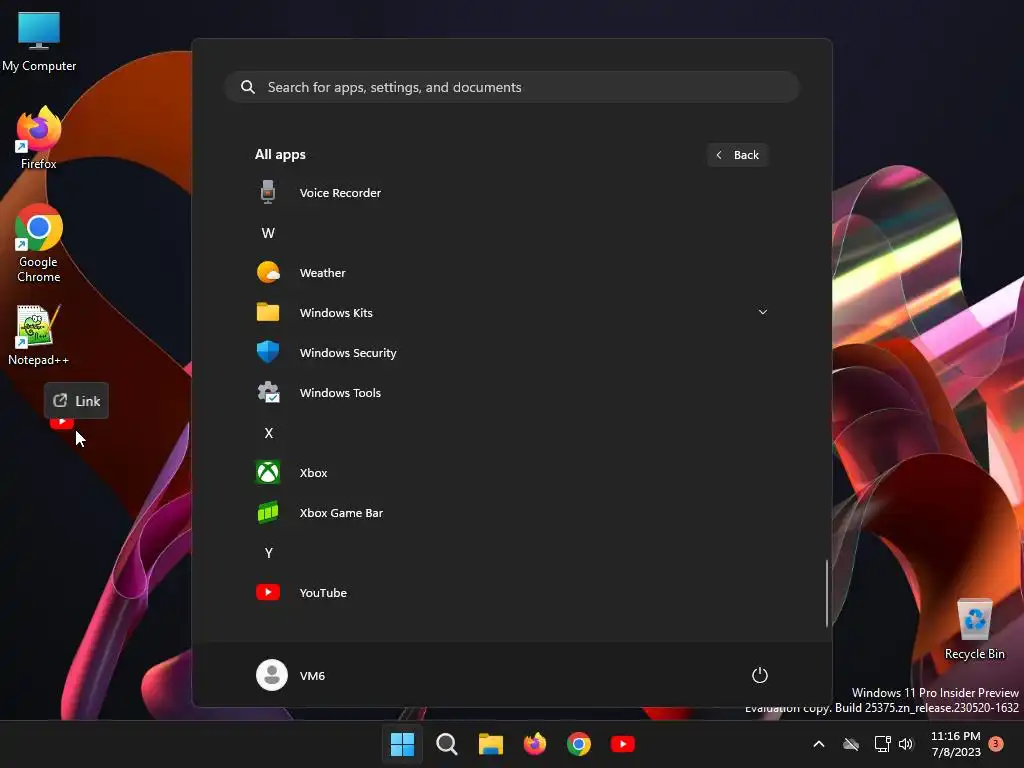Click the Search for apps input field
This screenshot has height=768, width=1024.
[512, 87]
